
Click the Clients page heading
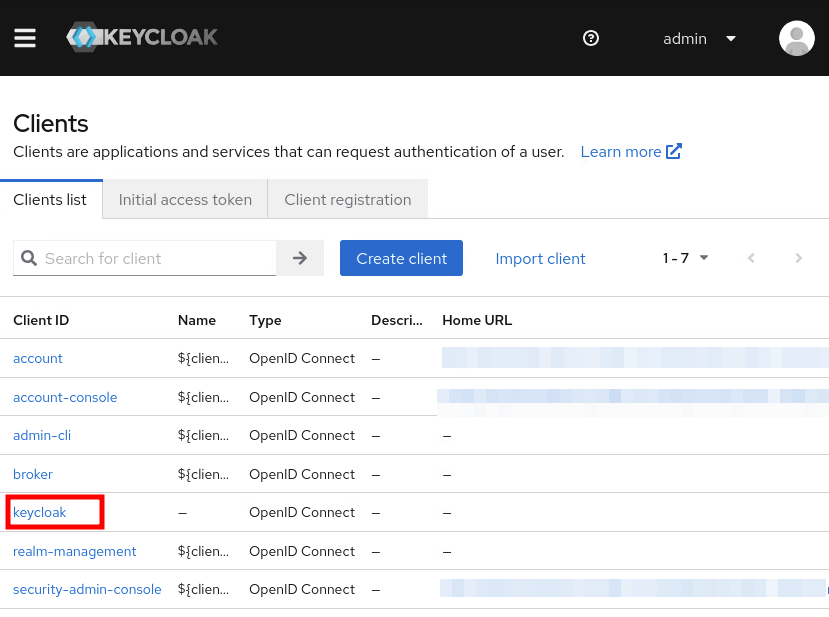pyautogui.click(x=51, y=124)
